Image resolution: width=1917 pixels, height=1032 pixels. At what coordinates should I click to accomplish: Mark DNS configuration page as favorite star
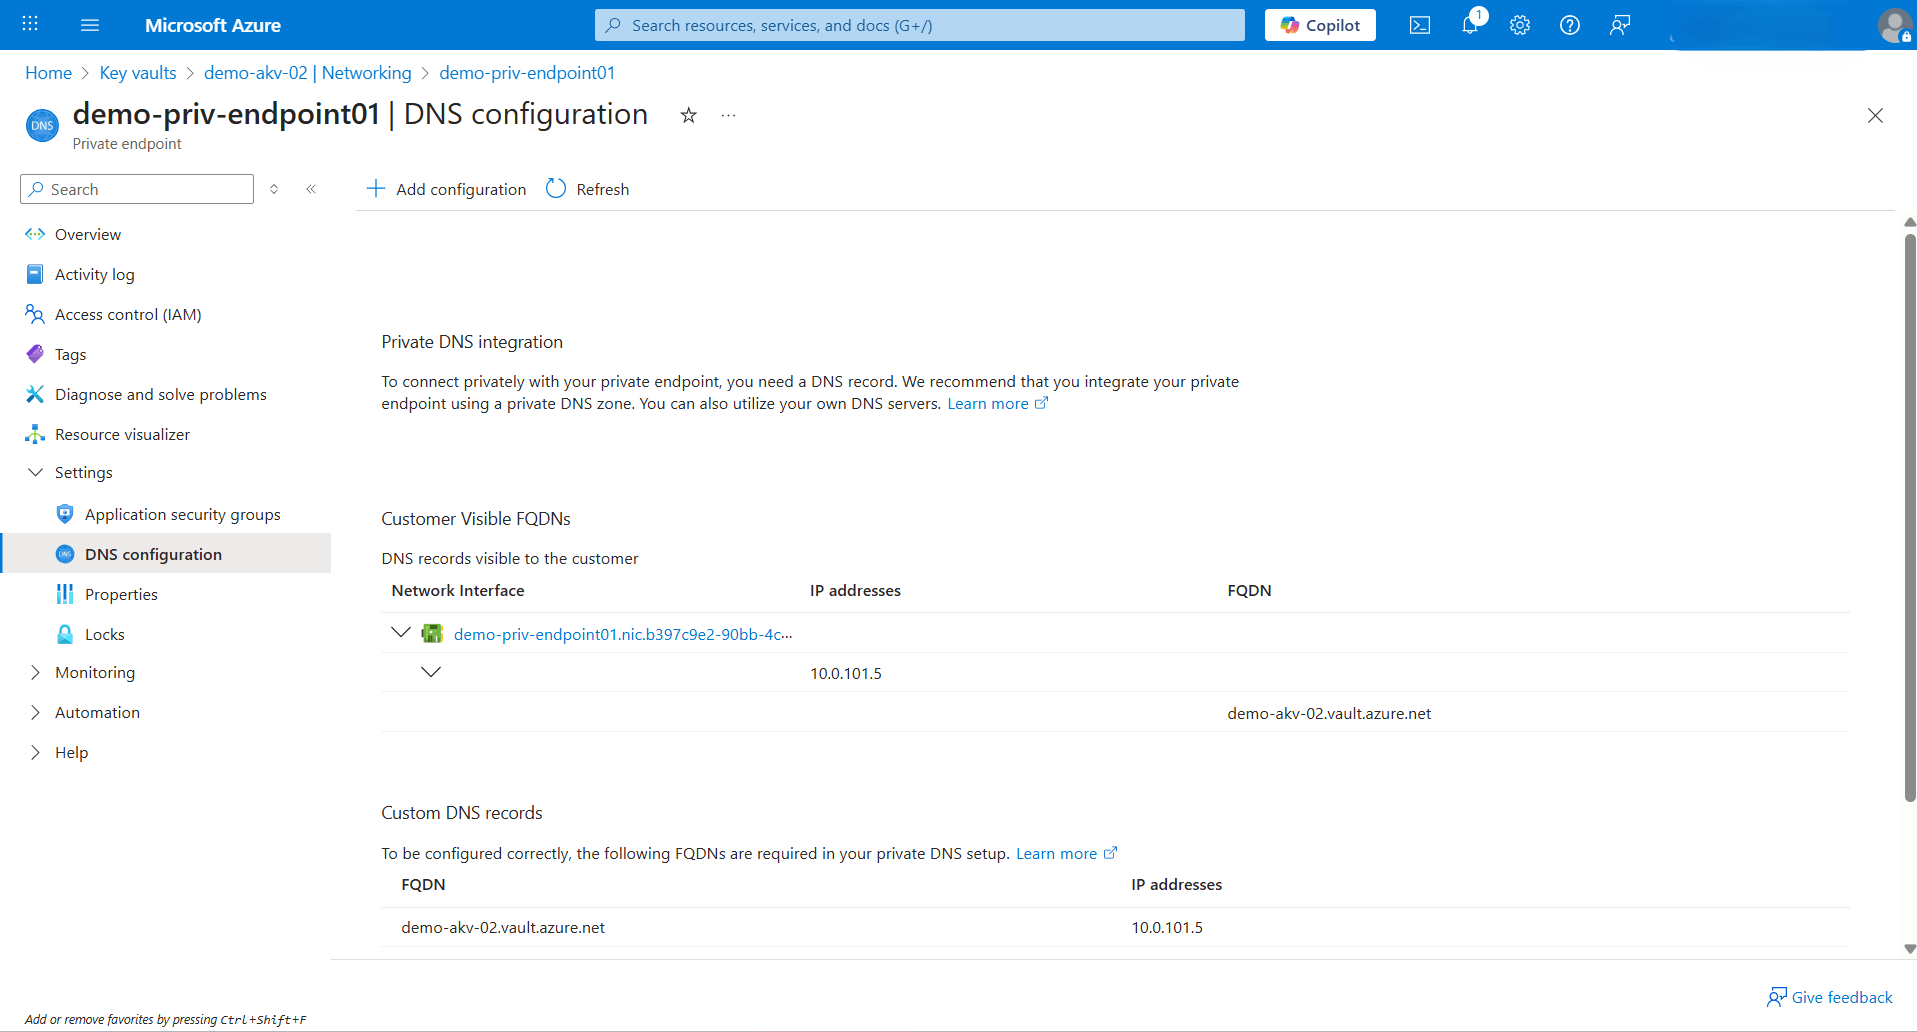[x=688, y=116]
